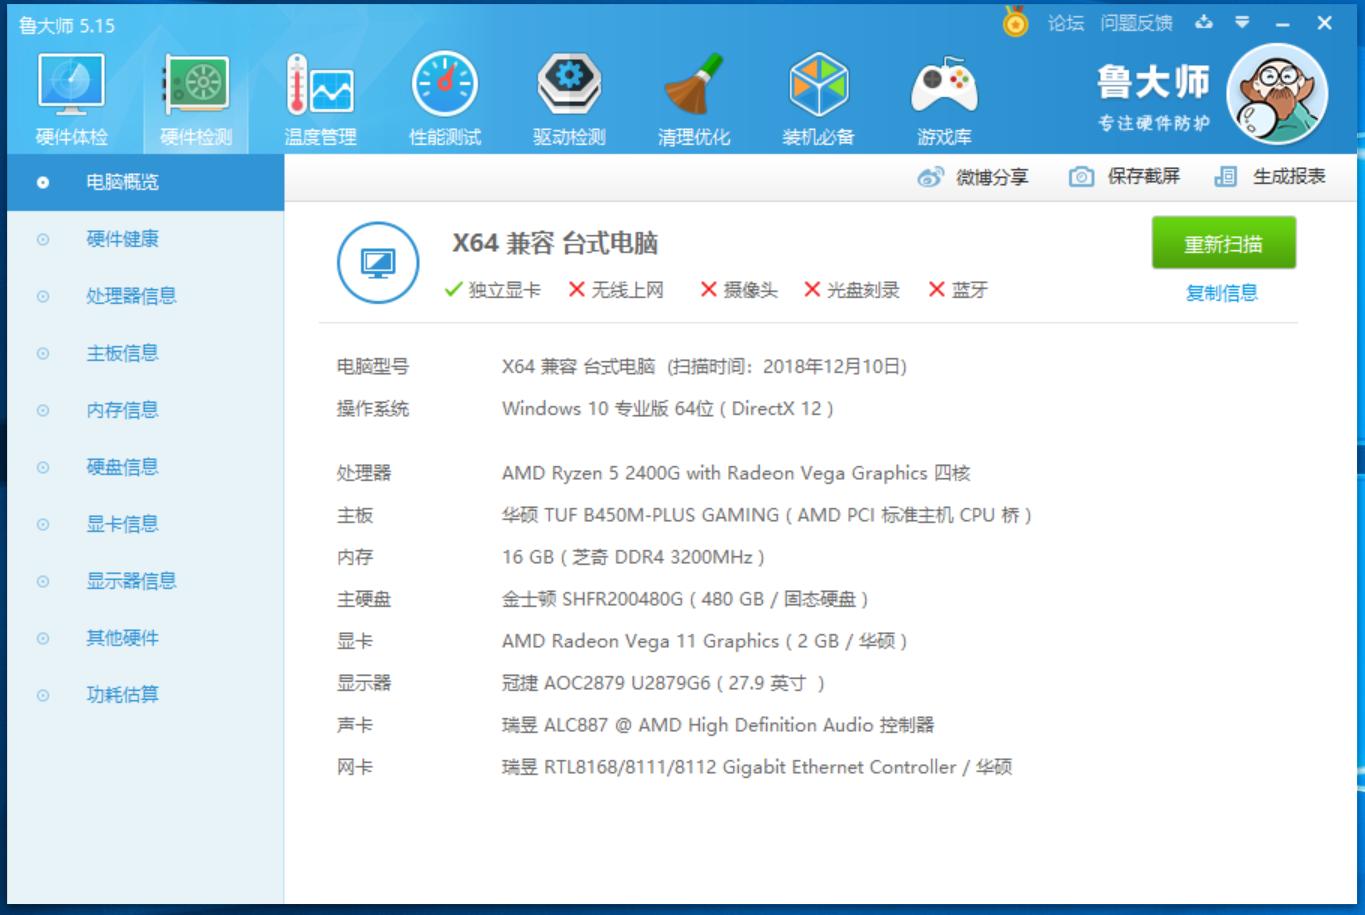Start 驱动检测 driver detection
This screenshot has height=915, width=1365.
click(569, 95)
